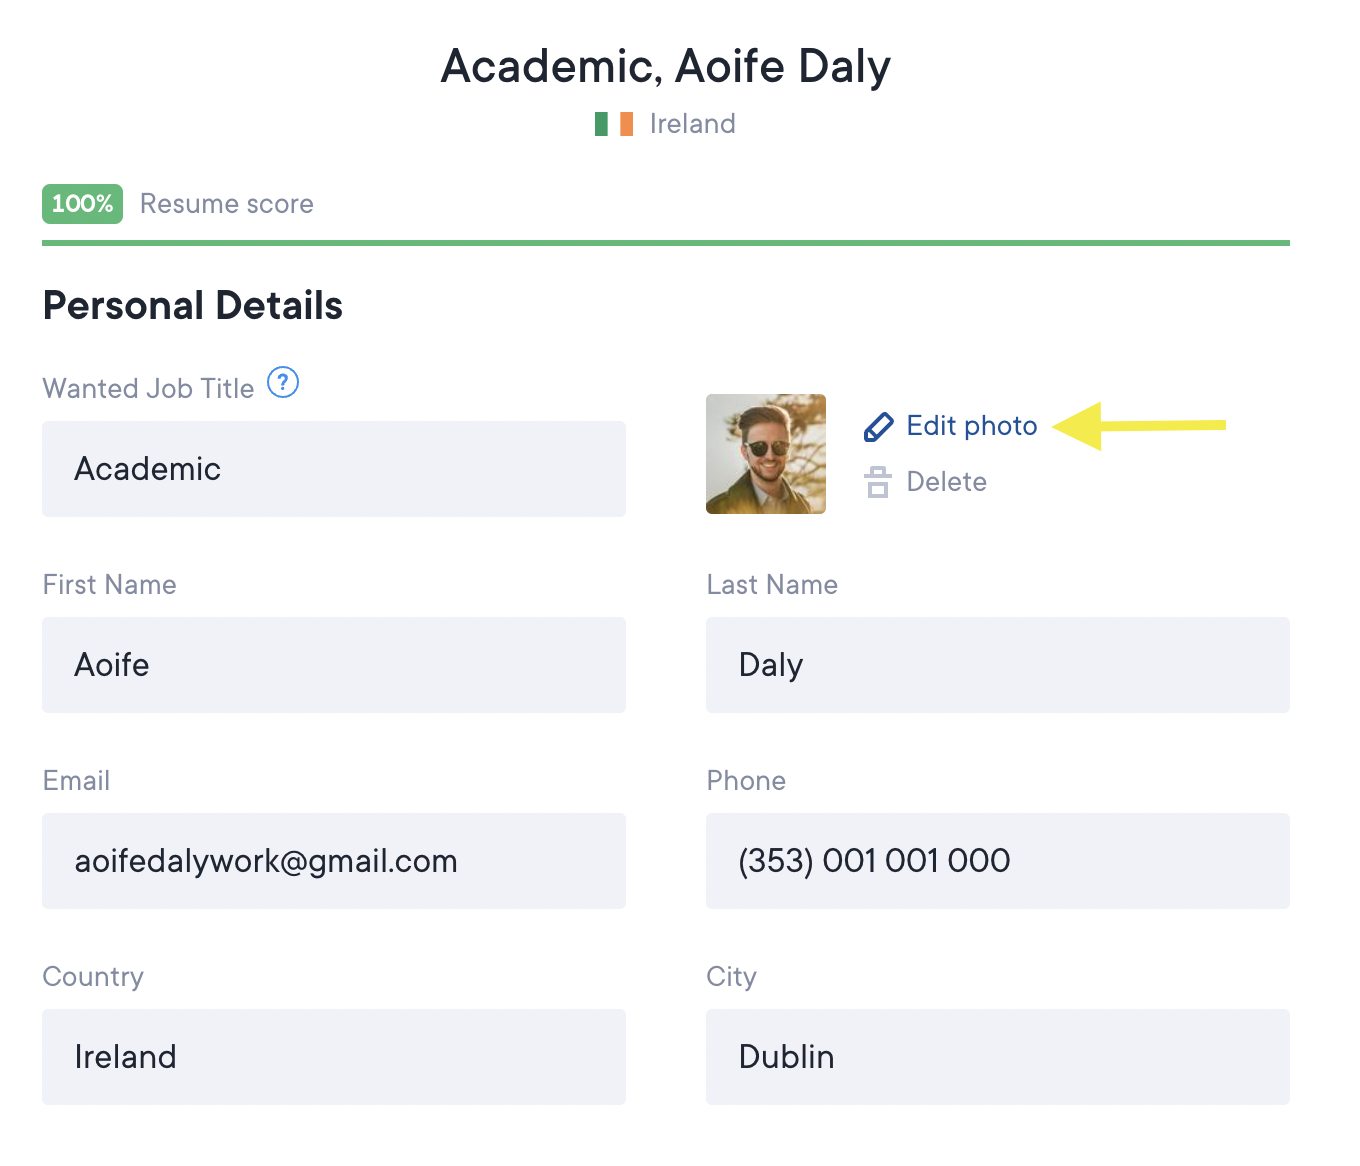This screenshot has height=1166, width=1360.
Task: Click the Country field showing Ireland
Action: (x=333, y=1057)
